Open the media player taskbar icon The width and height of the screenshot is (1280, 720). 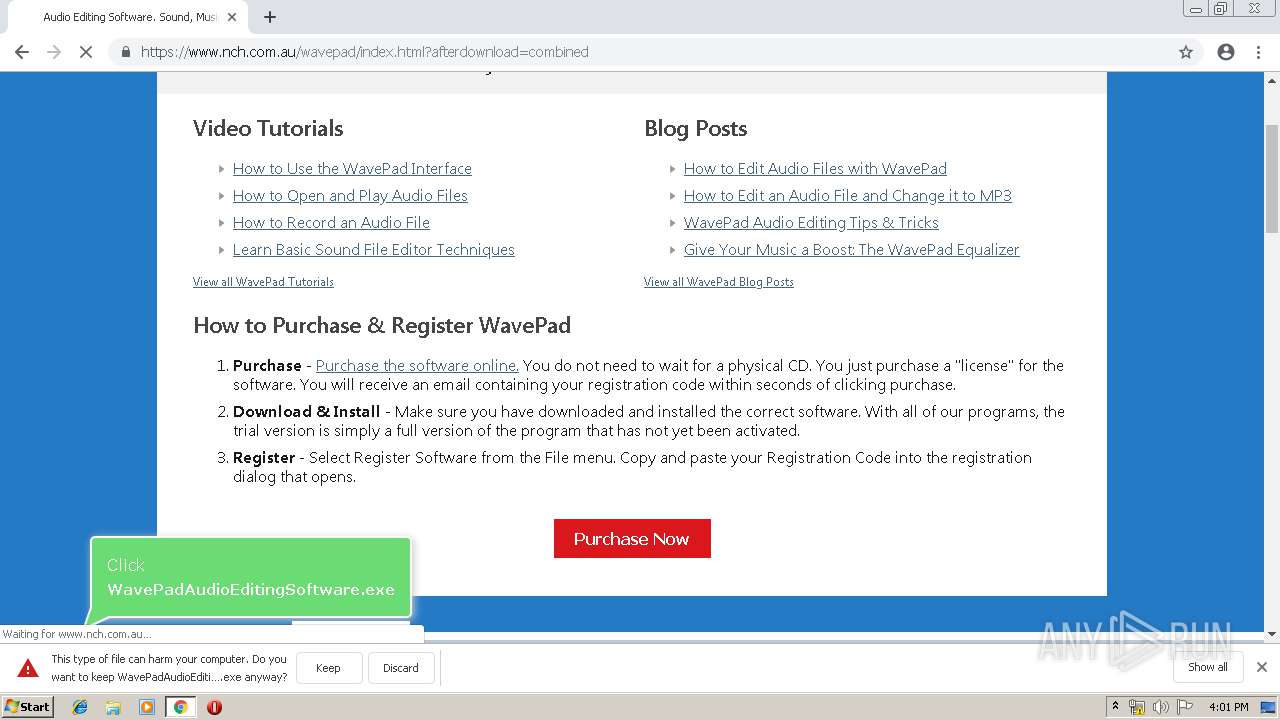point(147,707)
